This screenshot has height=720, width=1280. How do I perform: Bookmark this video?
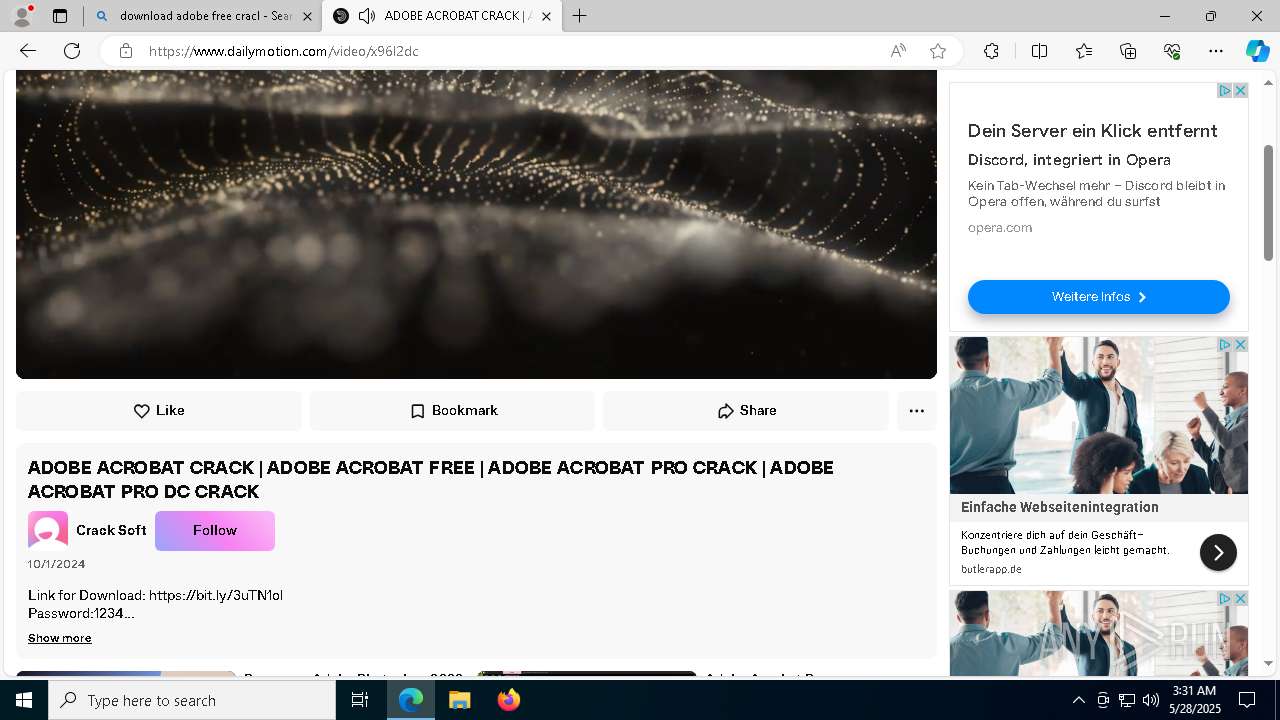coord(453,411)
